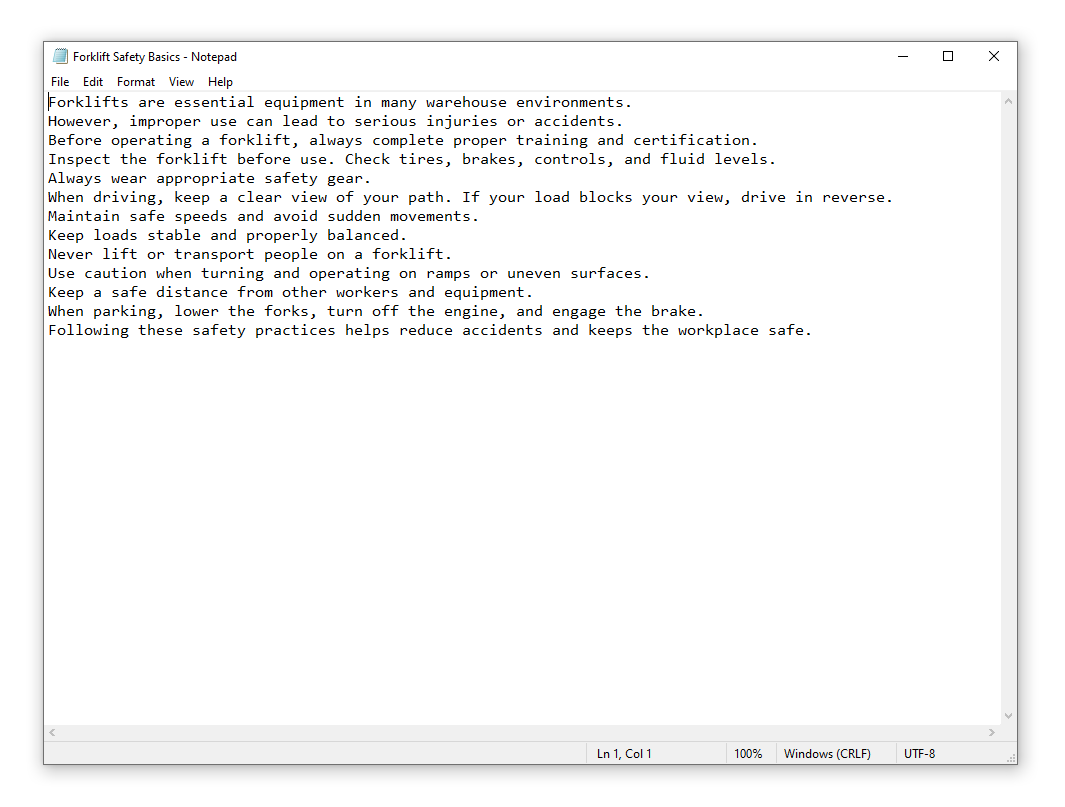Click the word 'transport' in the text
1065x807 pixels.
point(214,255)
